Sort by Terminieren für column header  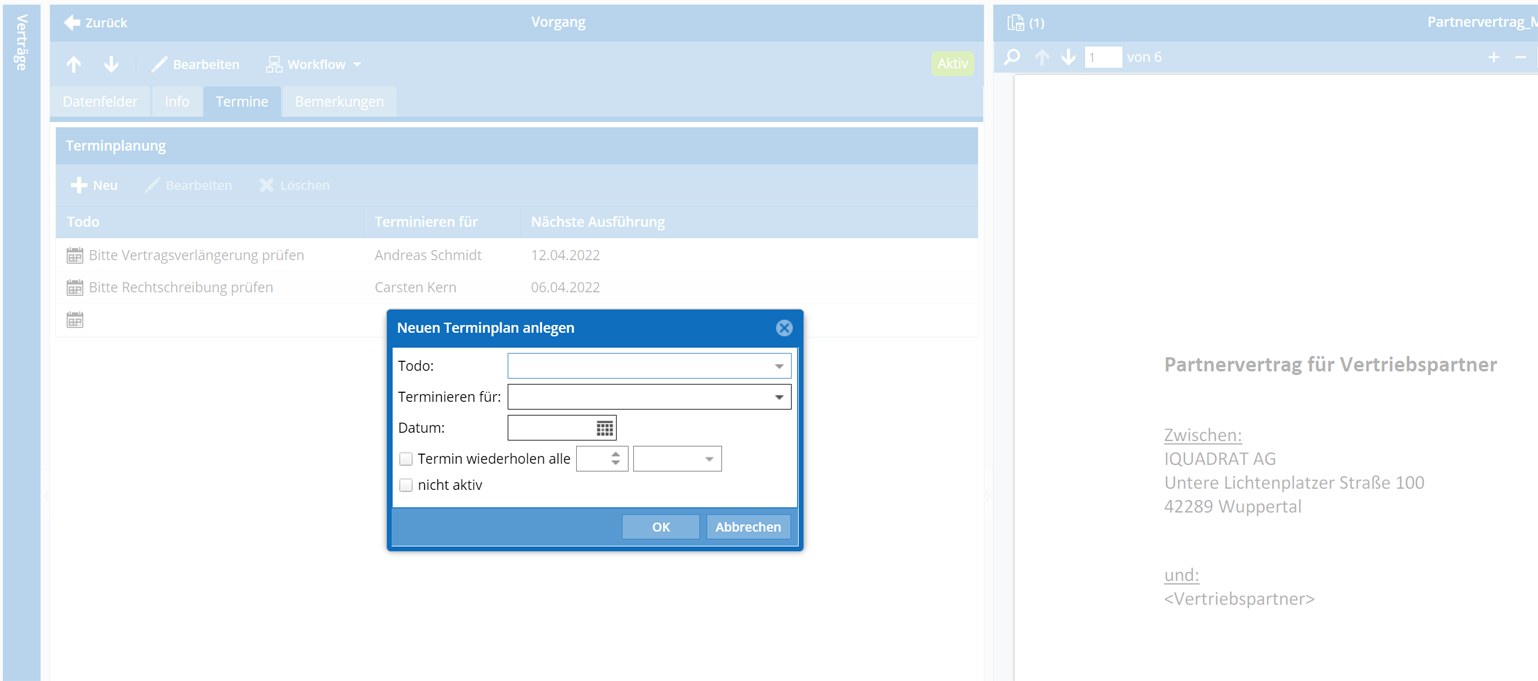tap(441, 222)
